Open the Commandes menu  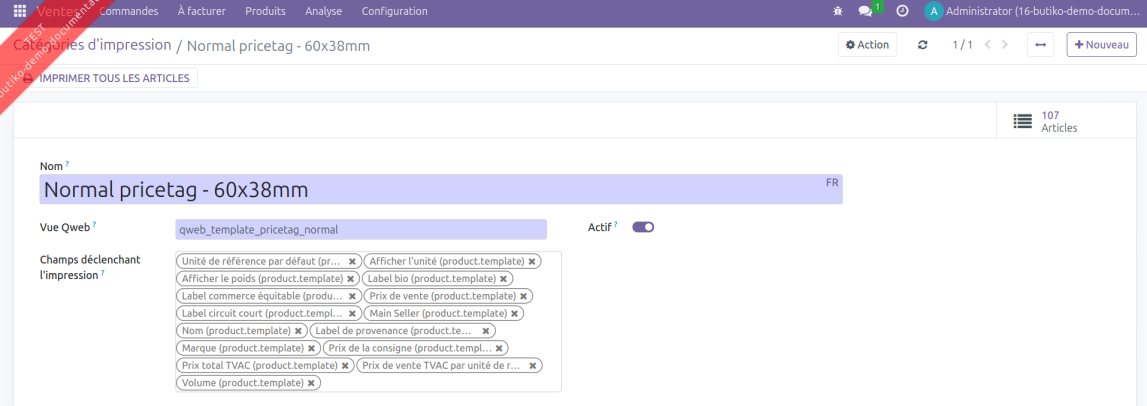click(x=129, y=11)
